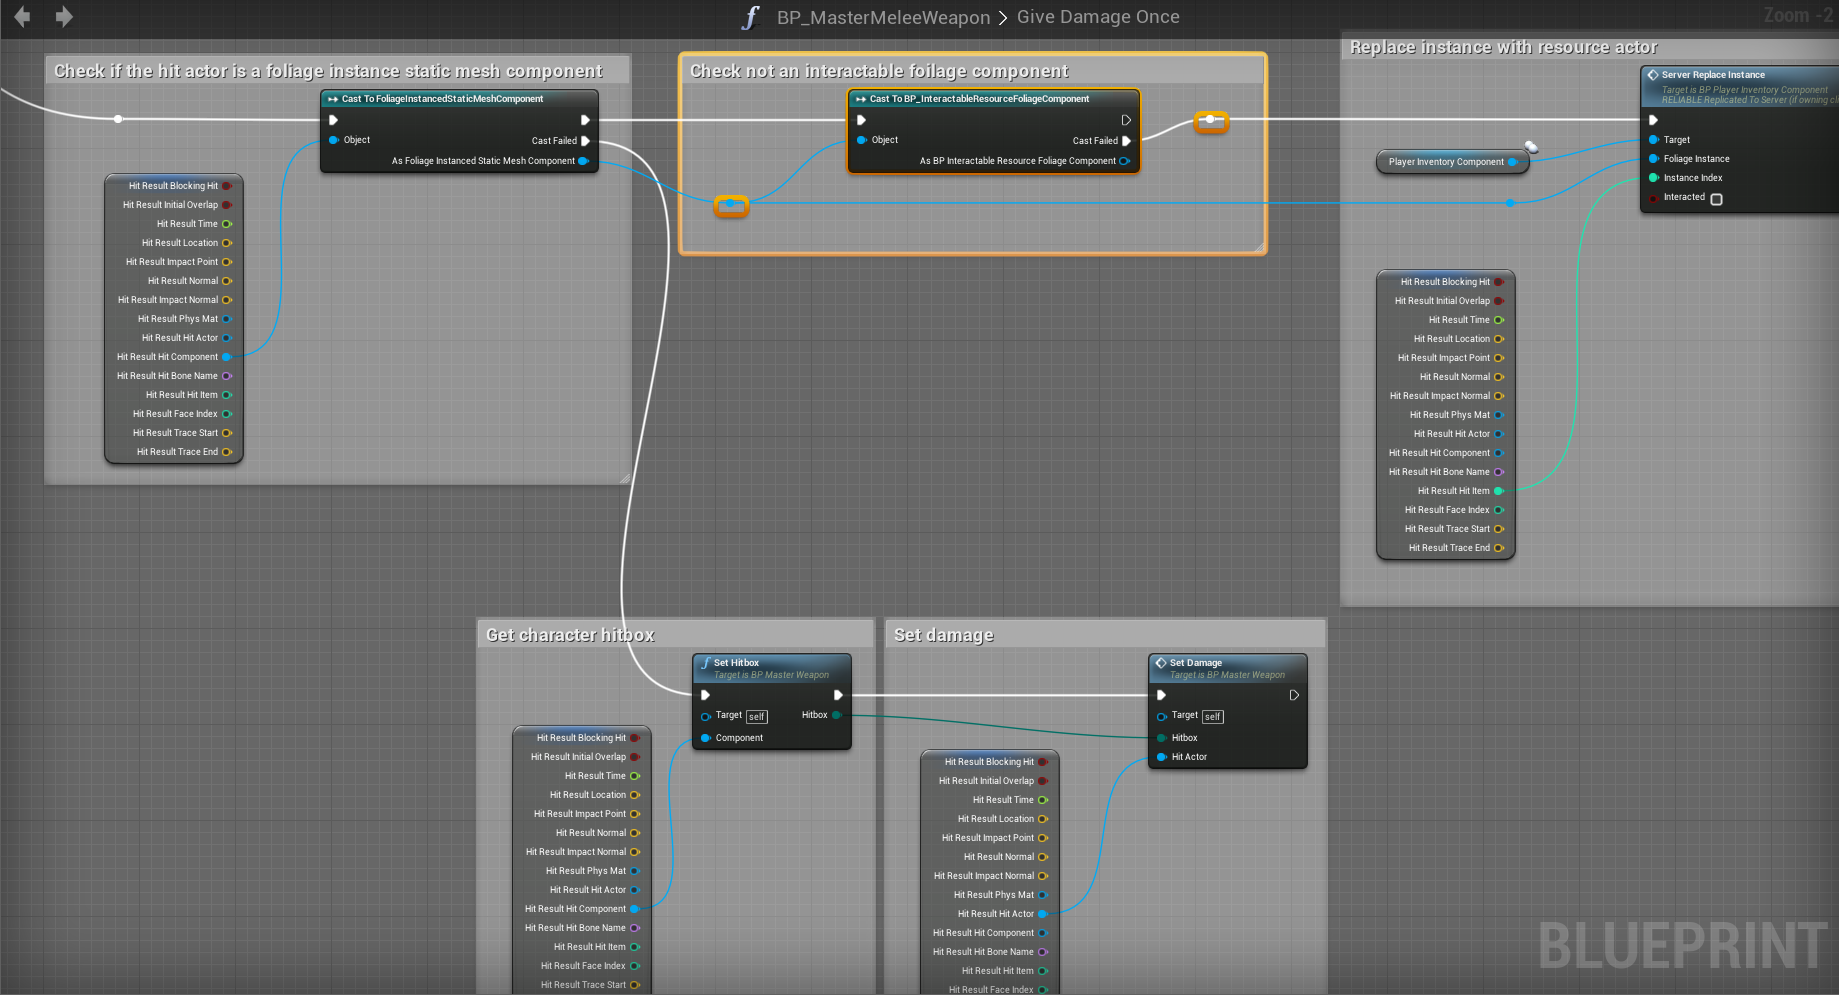Click the Foliage Instance input pin
Viewport: 1839px width, 995px height.
pyautogui.click(x=1654, y=159)
